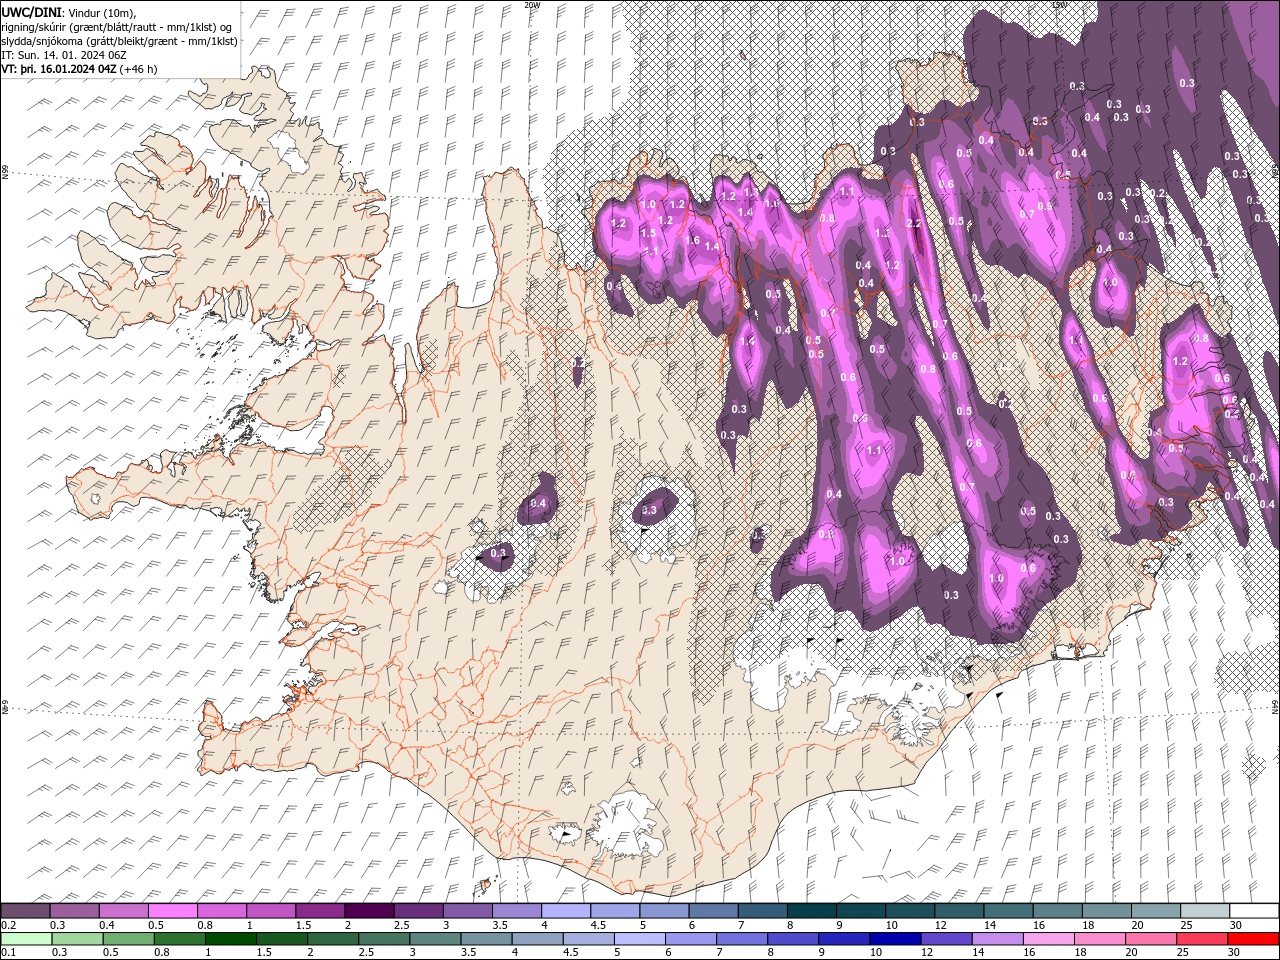Screen dimensions: 1280x960
Task: Select the darkest green rain swatch for 1–1.5
Action: [x=231, y=939]
